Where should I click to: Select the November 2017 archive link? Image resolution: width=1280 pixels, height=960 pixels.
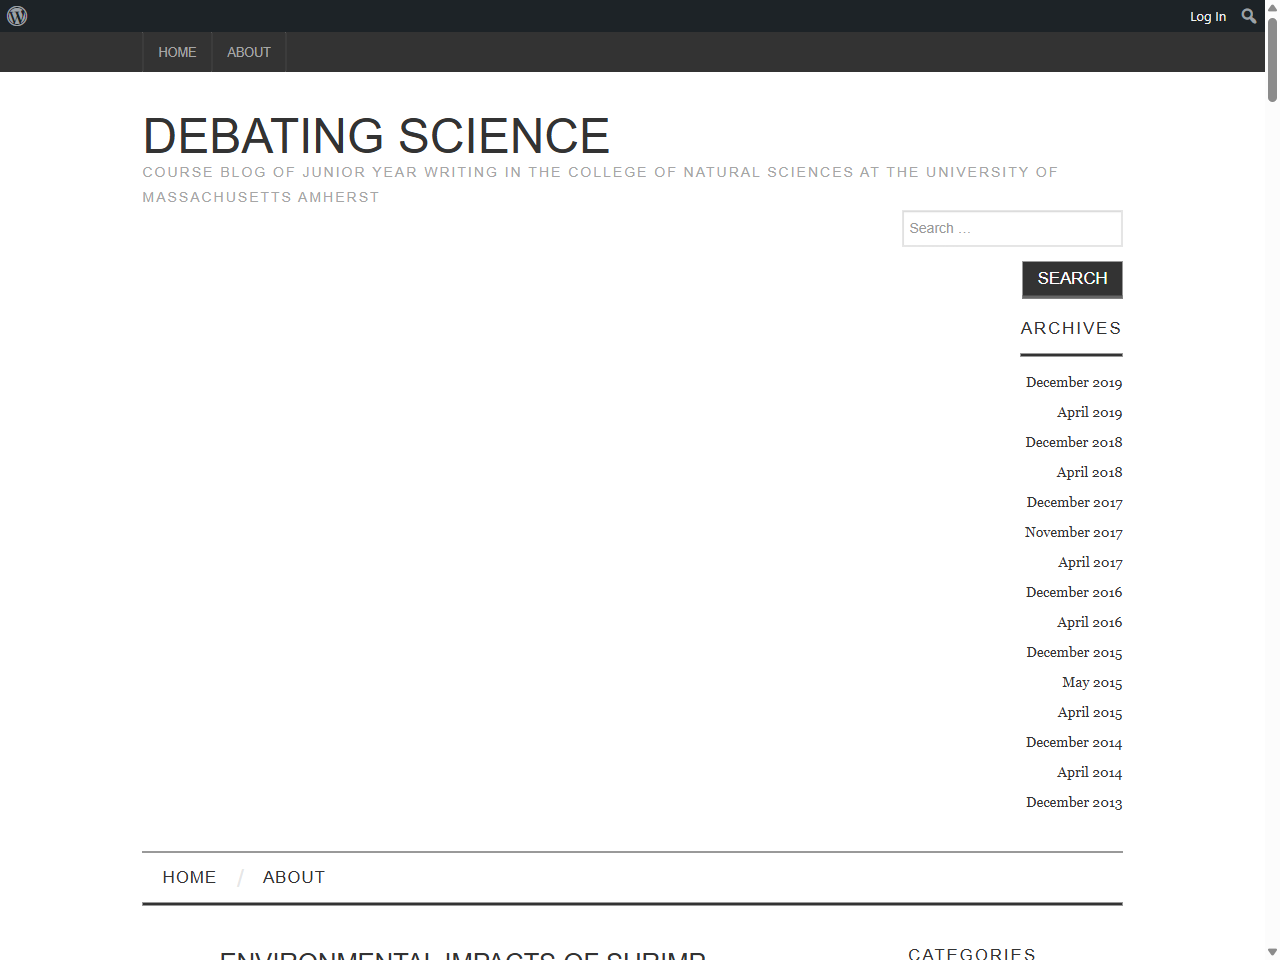pos(1073,532)
